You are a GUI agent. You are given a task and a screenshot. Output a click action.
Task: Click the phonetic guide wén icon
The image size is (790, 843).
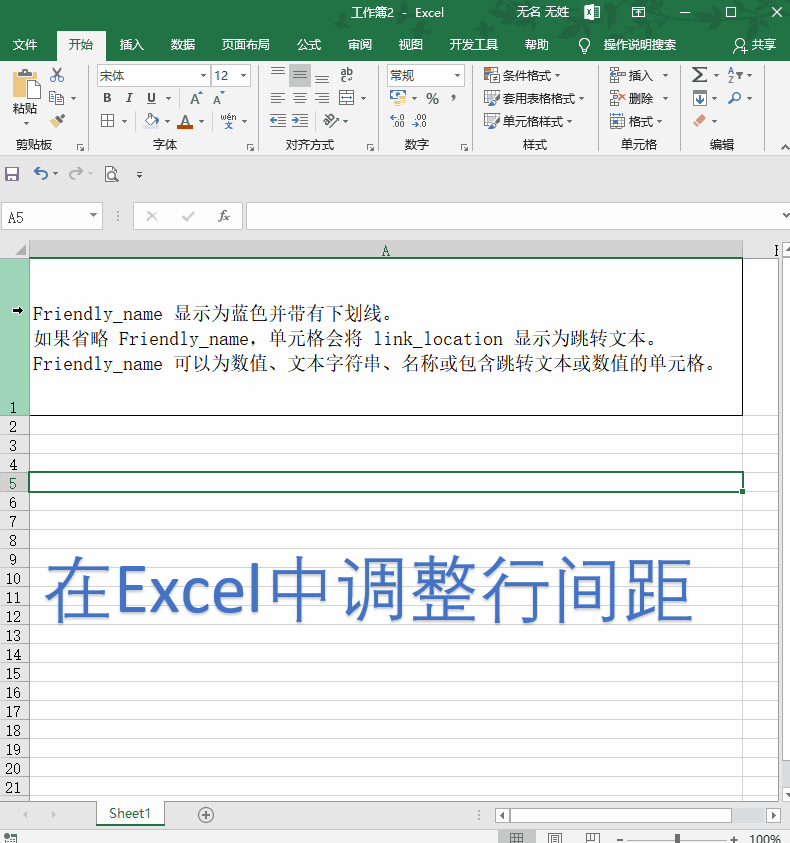coord(229,120)
